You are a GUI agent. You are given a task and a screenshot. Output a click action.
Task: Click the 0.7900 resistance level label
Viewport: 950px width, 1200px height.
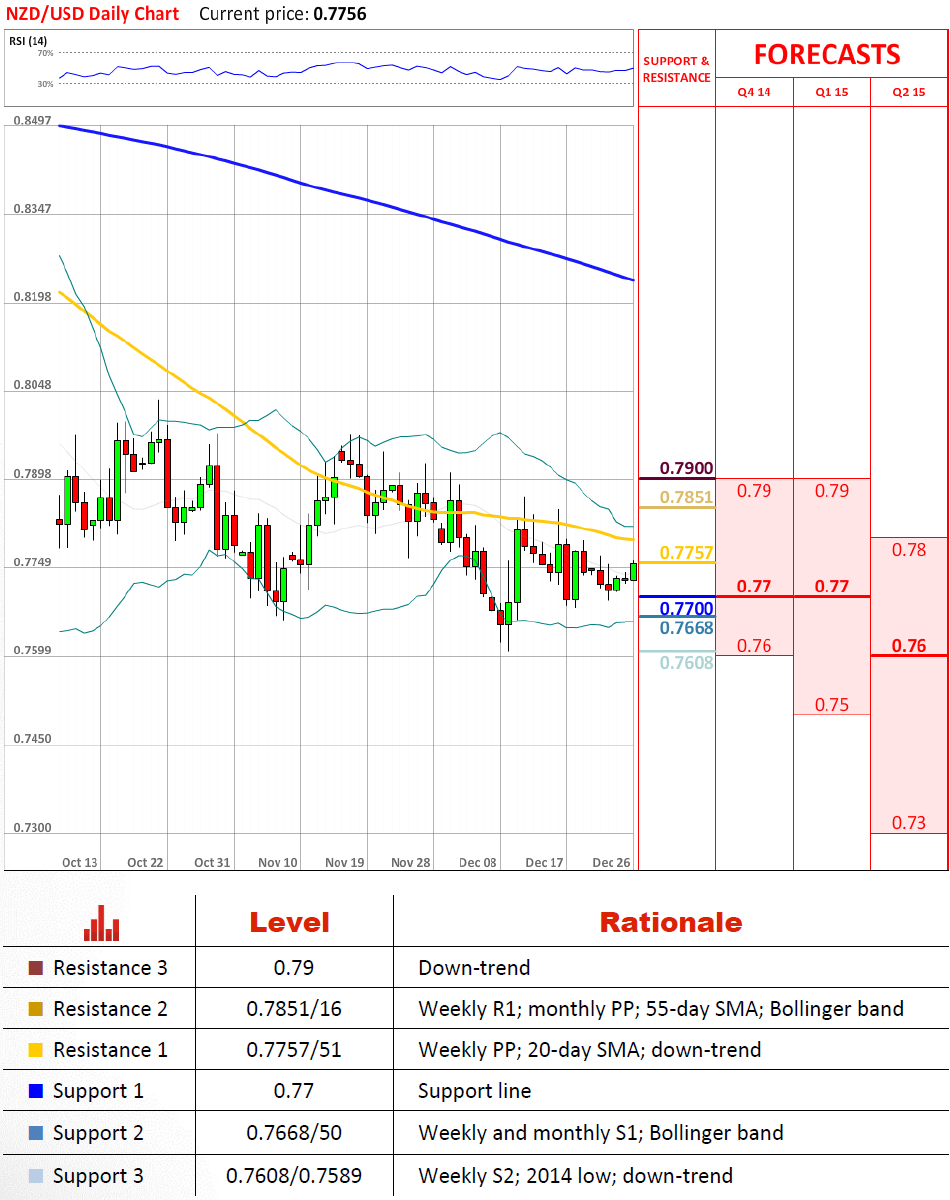click(x=686, y=468)
